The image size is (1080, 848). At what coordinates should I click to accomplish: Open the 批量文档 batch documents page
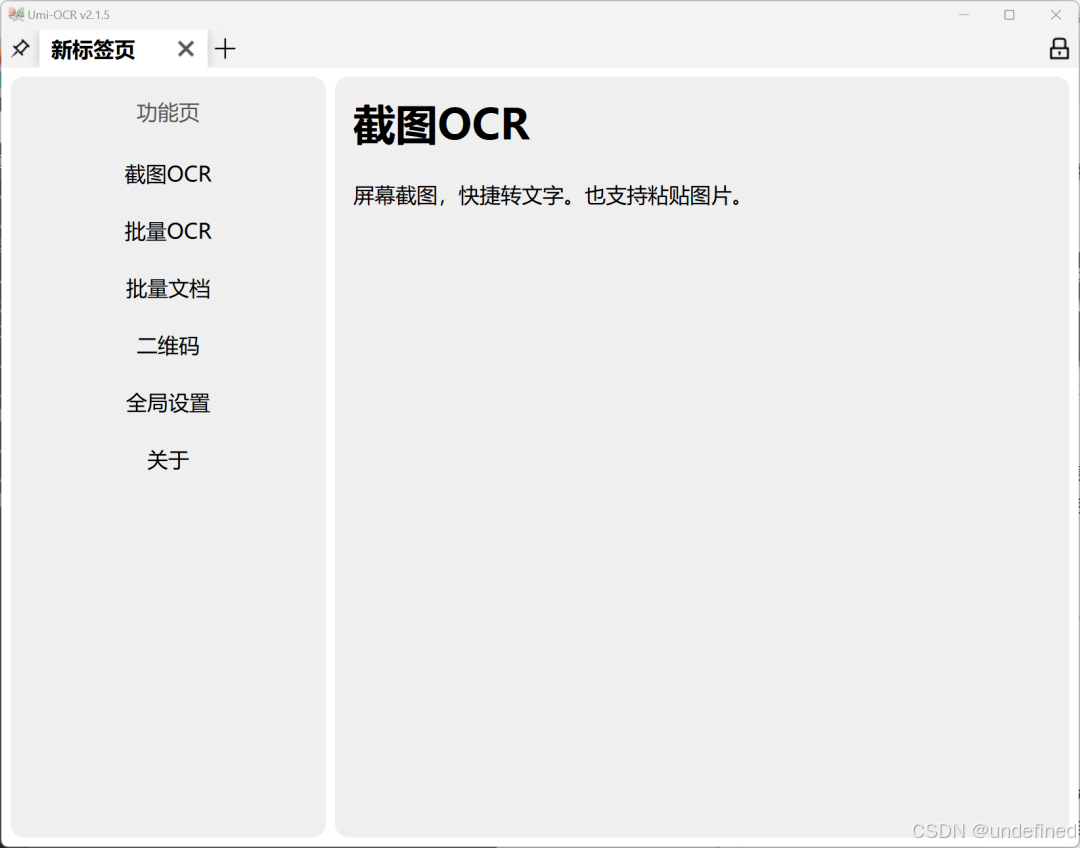pyautogui.click(x=168, y=288)
